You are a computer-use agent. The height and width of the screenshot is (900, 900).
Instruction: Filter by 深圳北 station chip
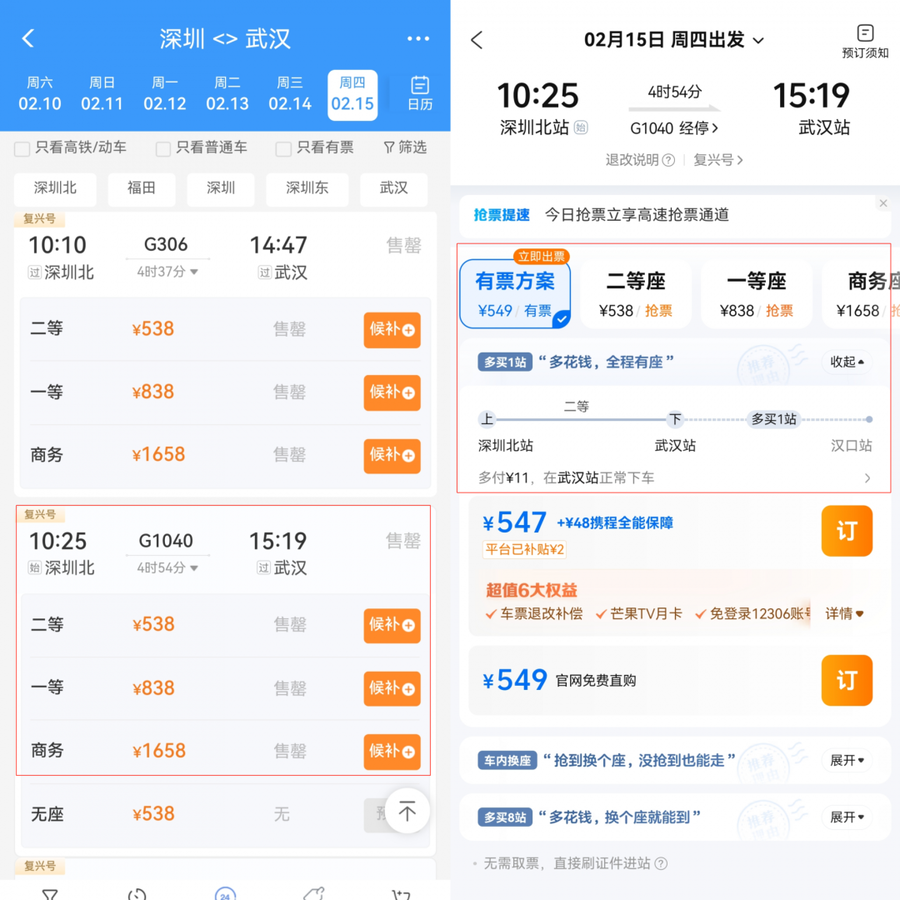click(55, 188)
